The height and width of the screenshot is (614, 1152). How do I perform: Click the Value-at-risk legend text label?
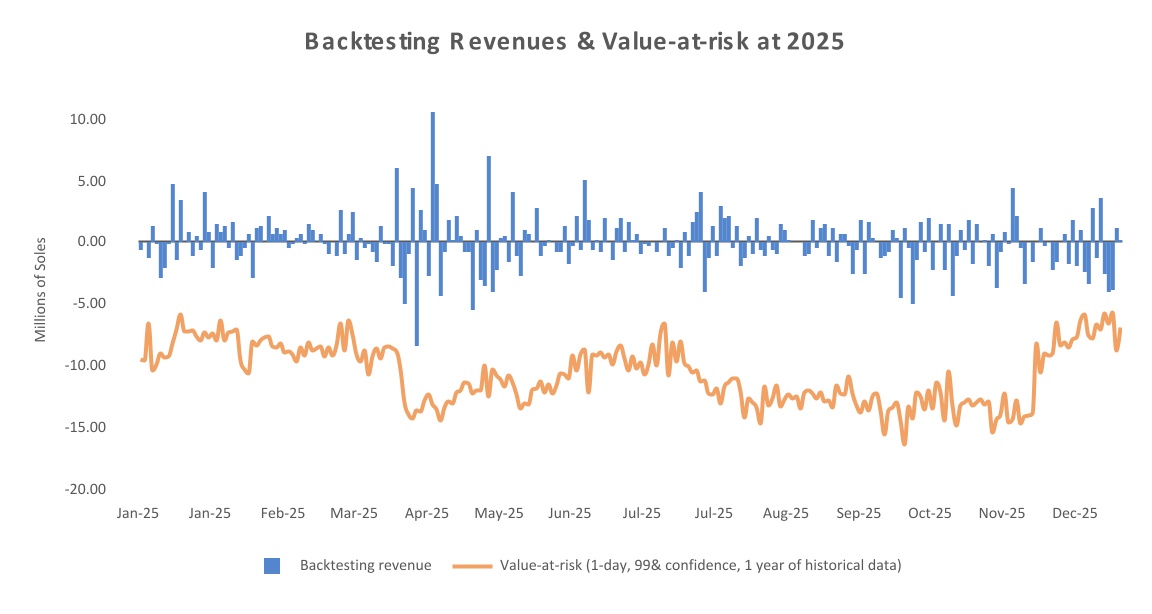[x=701, y=566]
